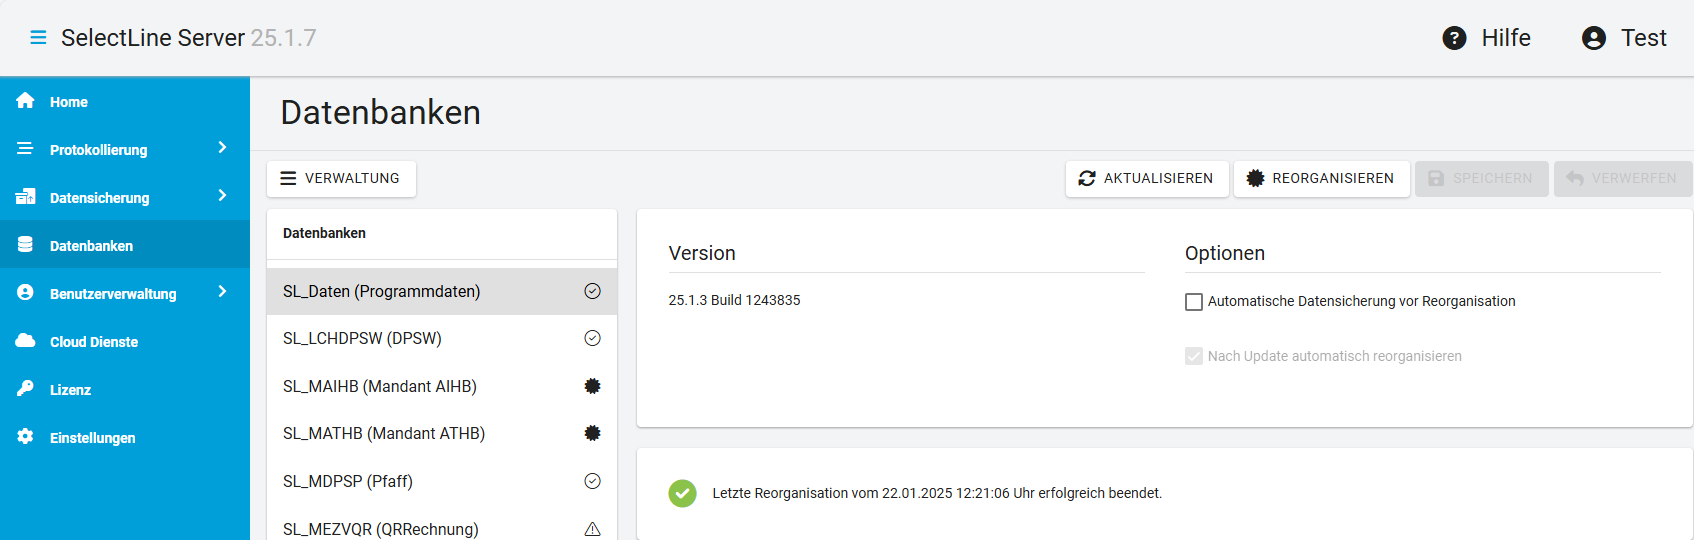Expand the Datensicherung submenu chevron
This screenshot has width=1694, height=540.
click(x=222, y=196)
